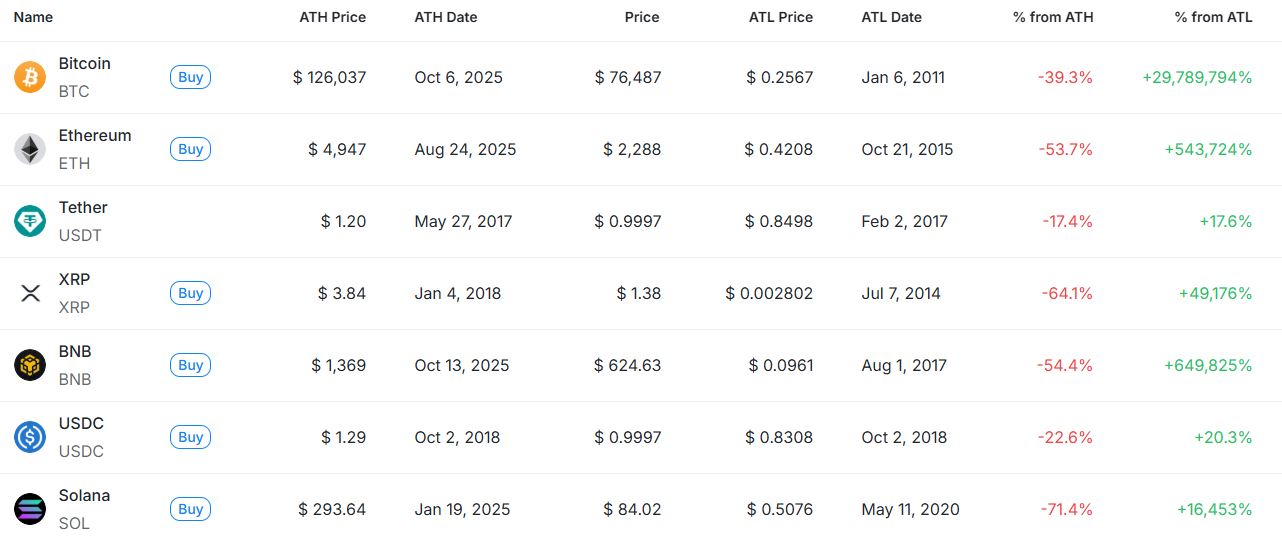Viewport: 1282px width, 545px height.
Task: Open the USDC name link
Action: (x=81, y=424)
